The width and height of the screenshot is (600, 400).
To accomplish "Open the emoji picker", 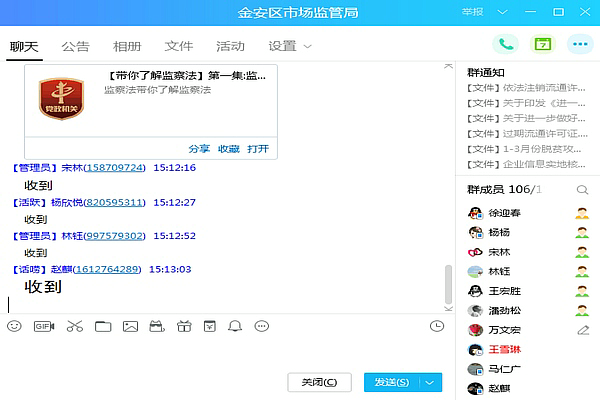I will tap(14, 326).
